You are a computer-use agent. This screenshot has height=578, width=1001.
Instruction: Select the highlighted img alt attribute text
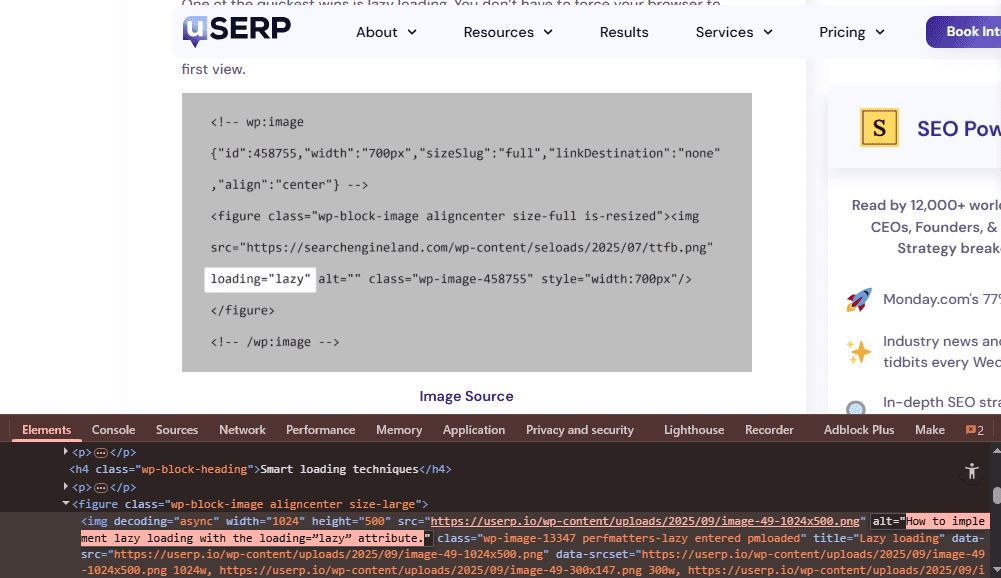pyautogui.click(x=535, y=529)
